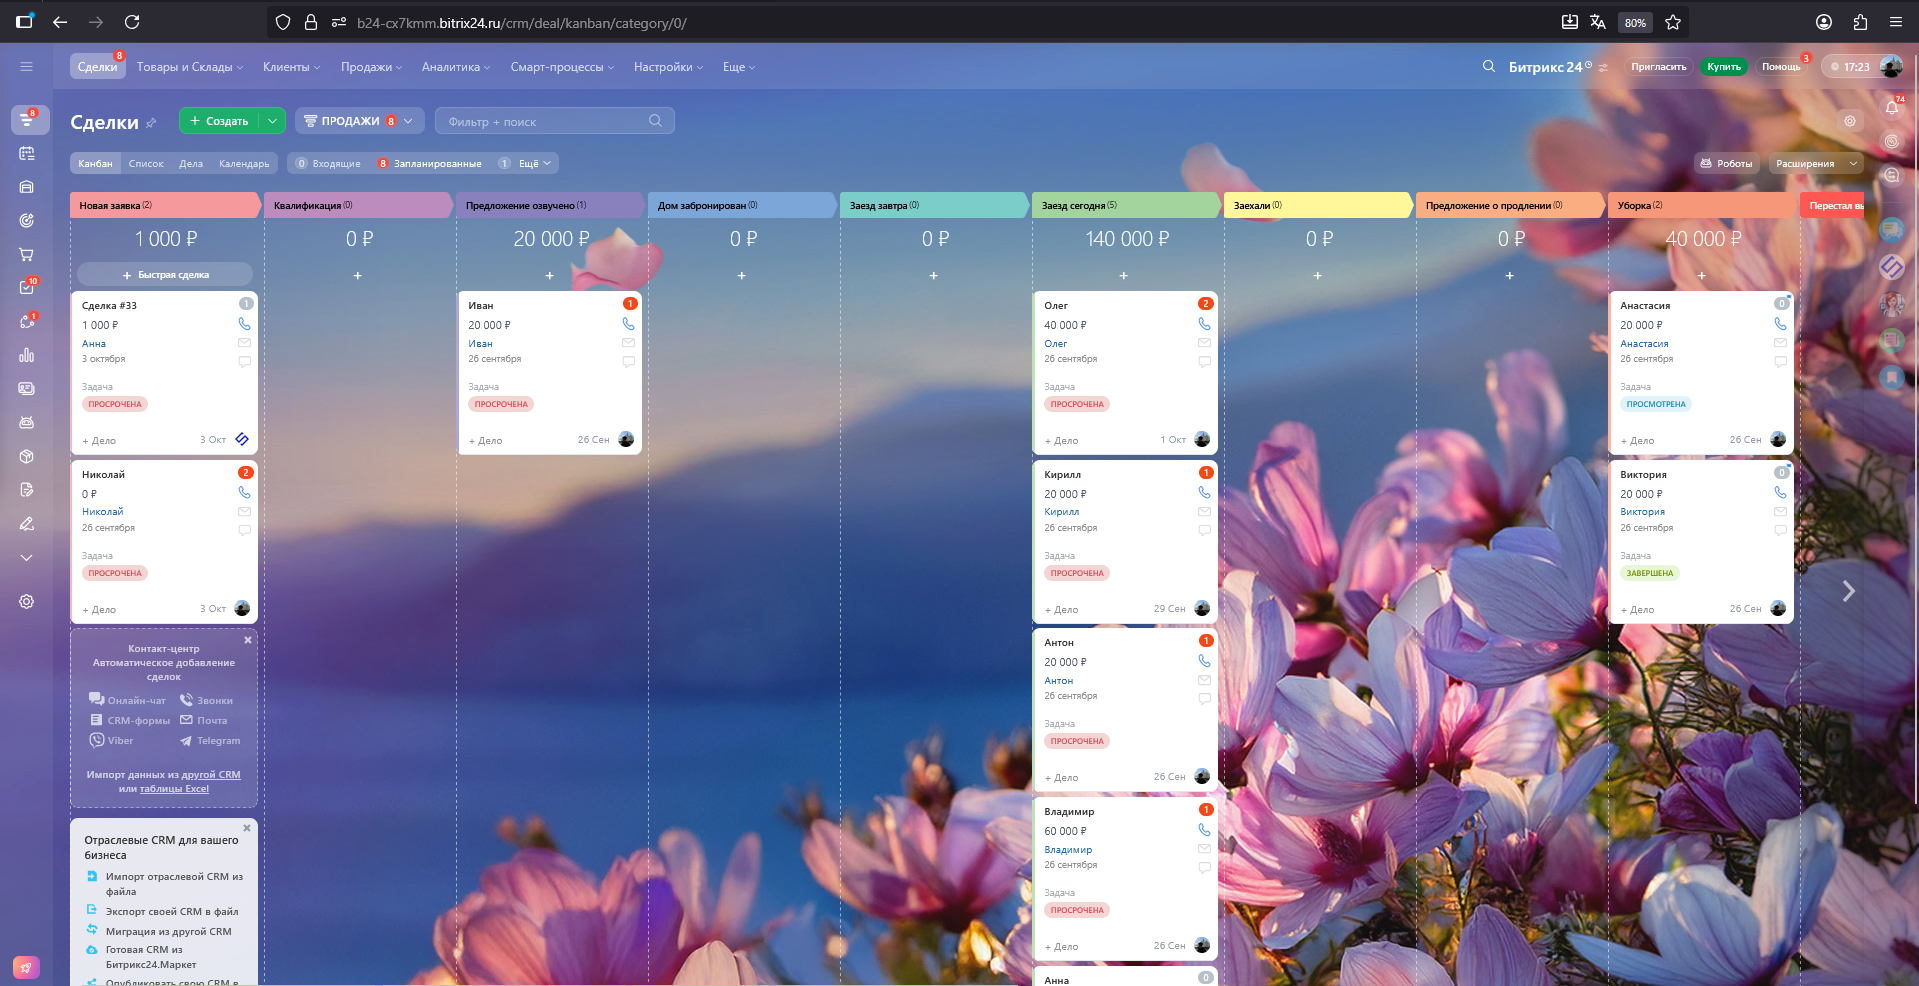Open Tasks checkmark icon with badge 10
1919x986 pixels.
click(x=27, y=287)
